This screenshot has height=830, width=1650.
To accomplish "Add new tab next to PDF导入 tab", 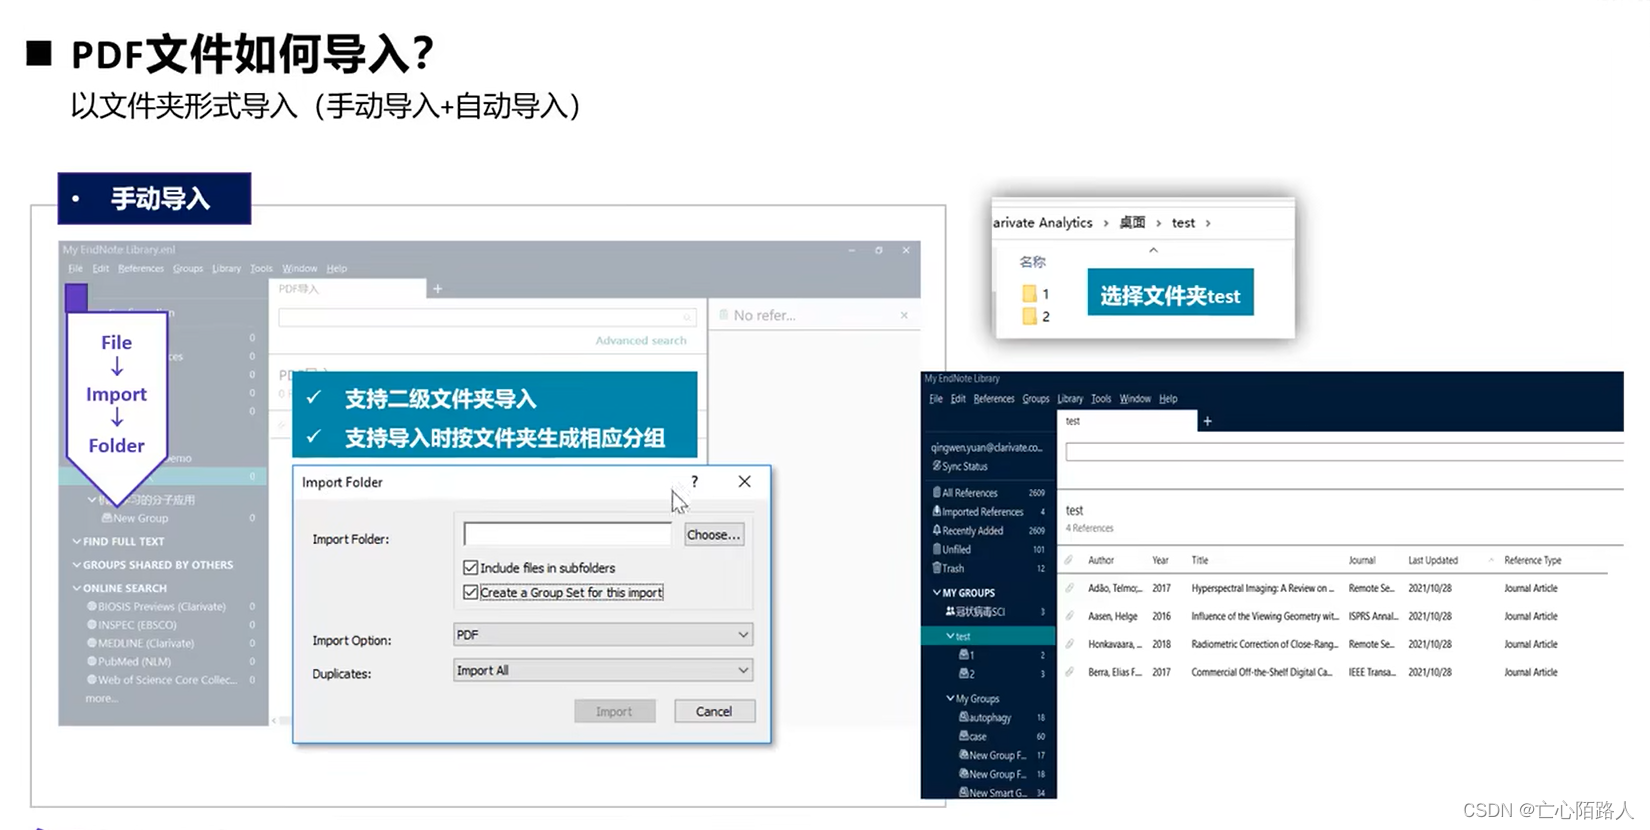I will coord(437,289).
